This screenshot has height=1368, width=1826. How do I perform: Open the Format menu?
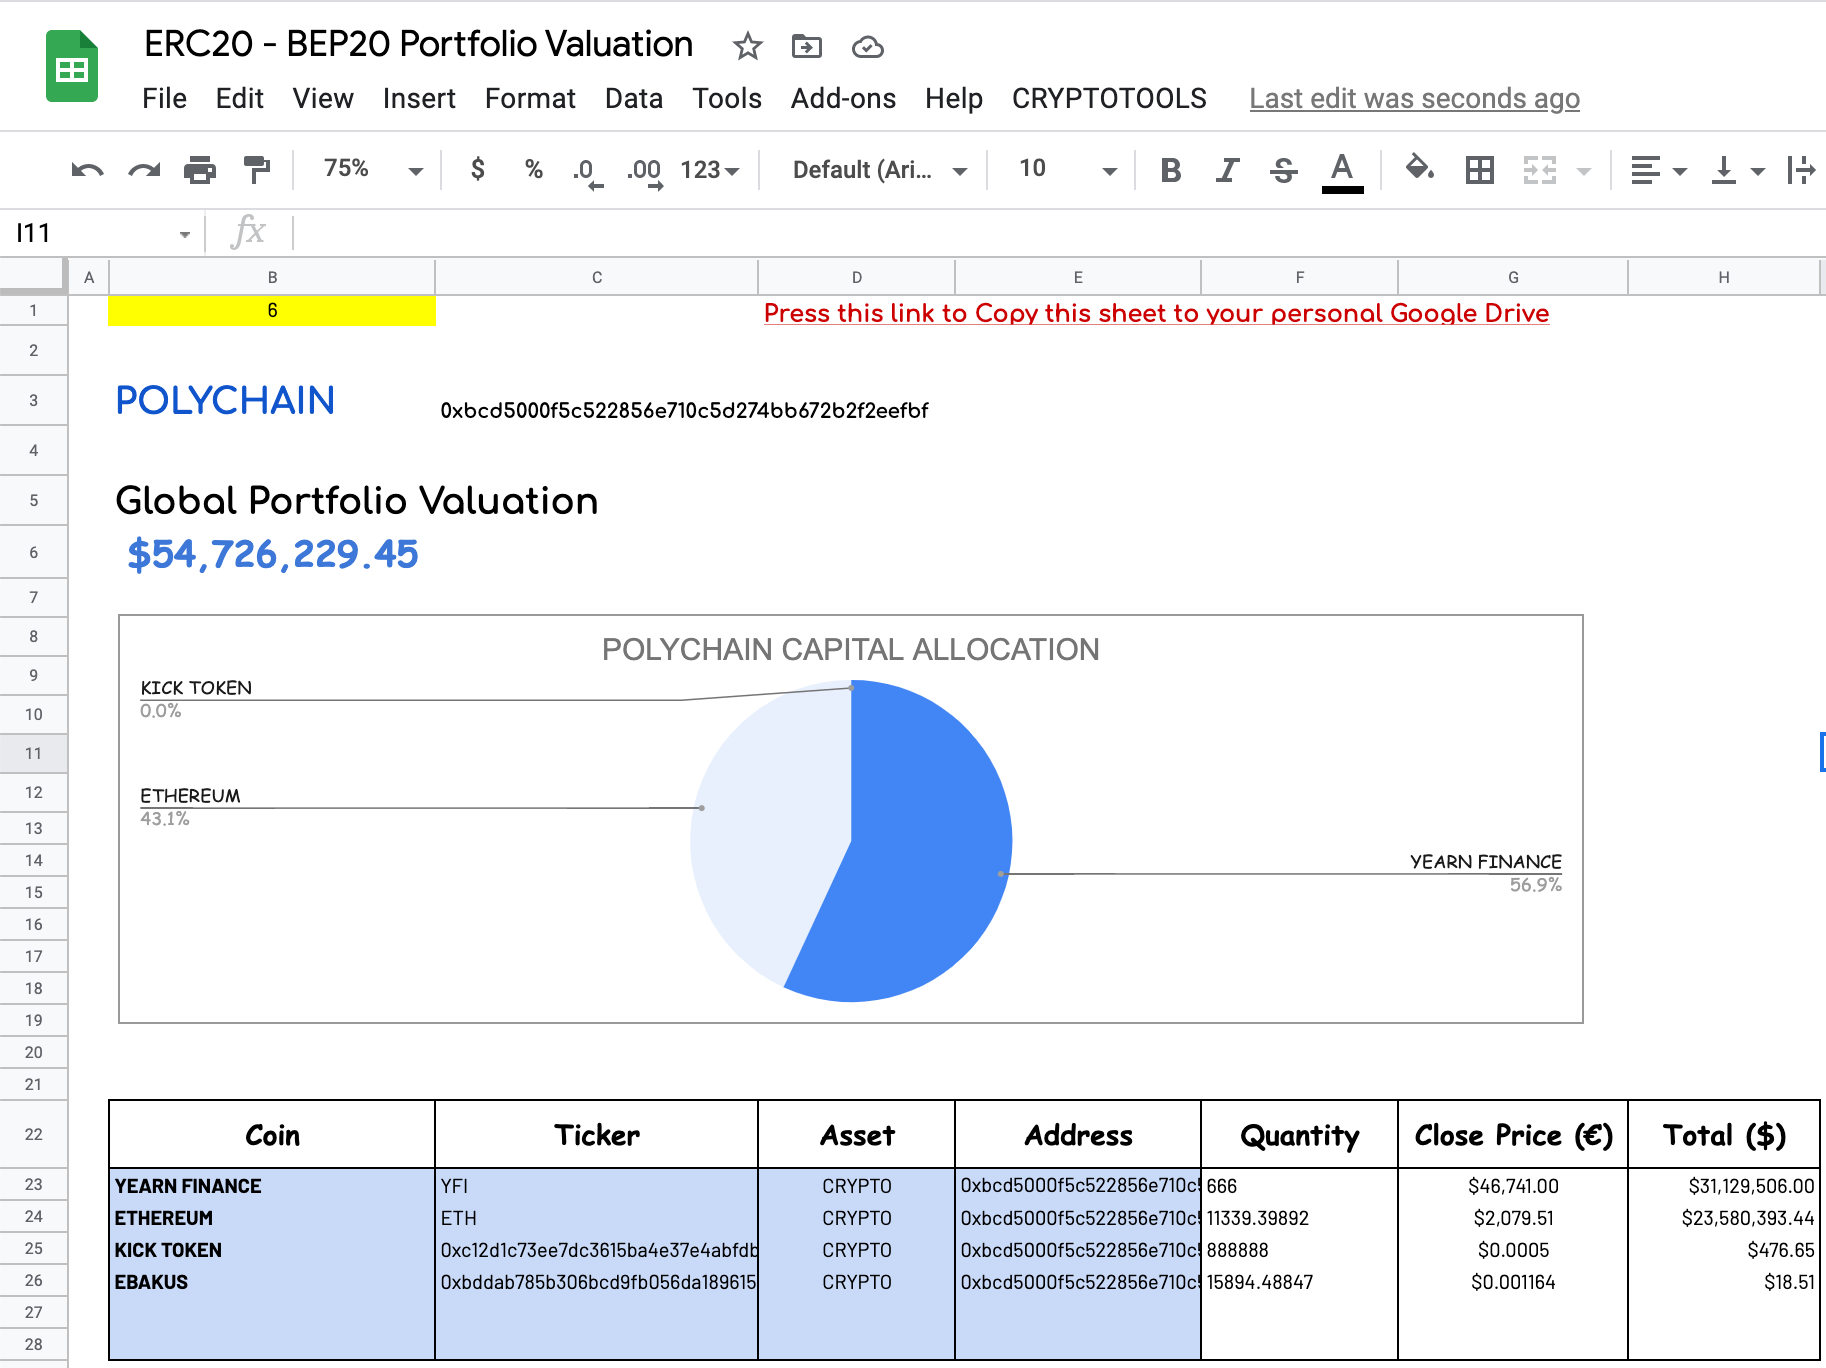tap(530, 98)
